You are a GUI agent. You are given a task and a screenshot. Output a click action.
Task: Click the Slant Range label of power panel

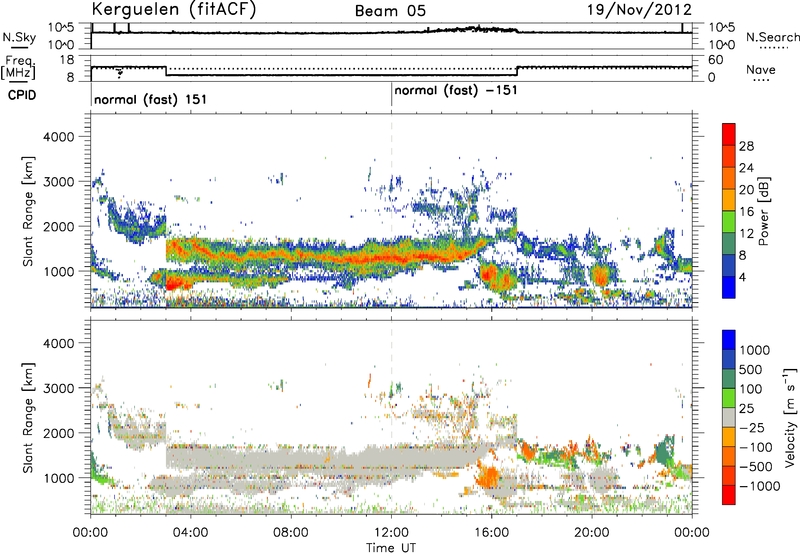coord(28,211)
